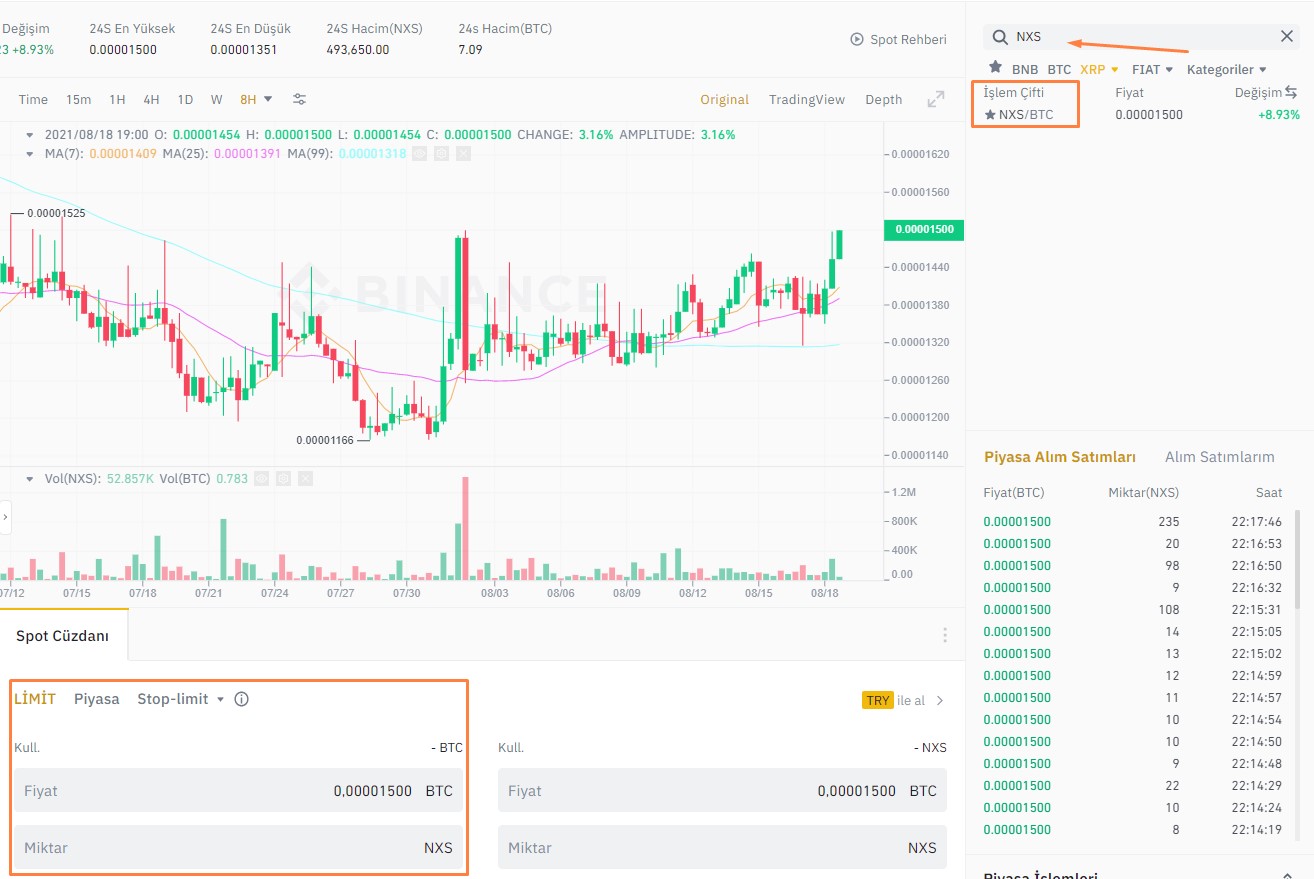Select the Alım Satımlarım tab

tap(1220, 456)
